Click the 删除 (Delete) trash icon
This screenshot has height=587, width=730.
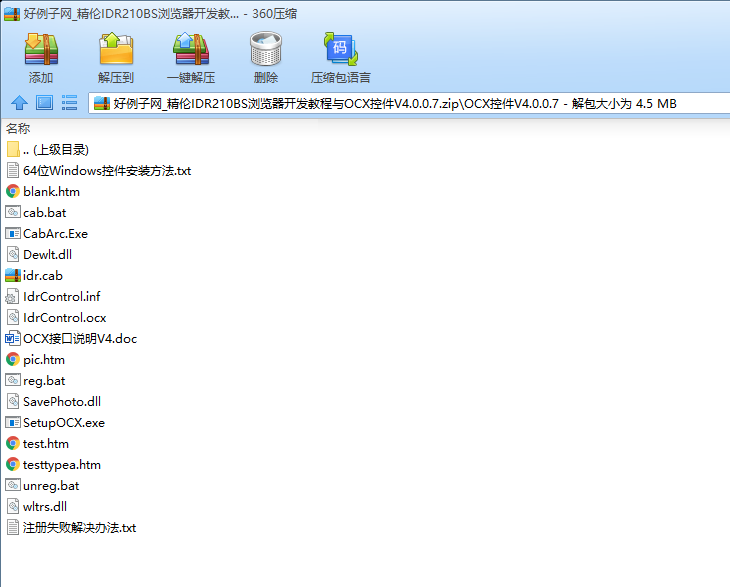point(266,49)
